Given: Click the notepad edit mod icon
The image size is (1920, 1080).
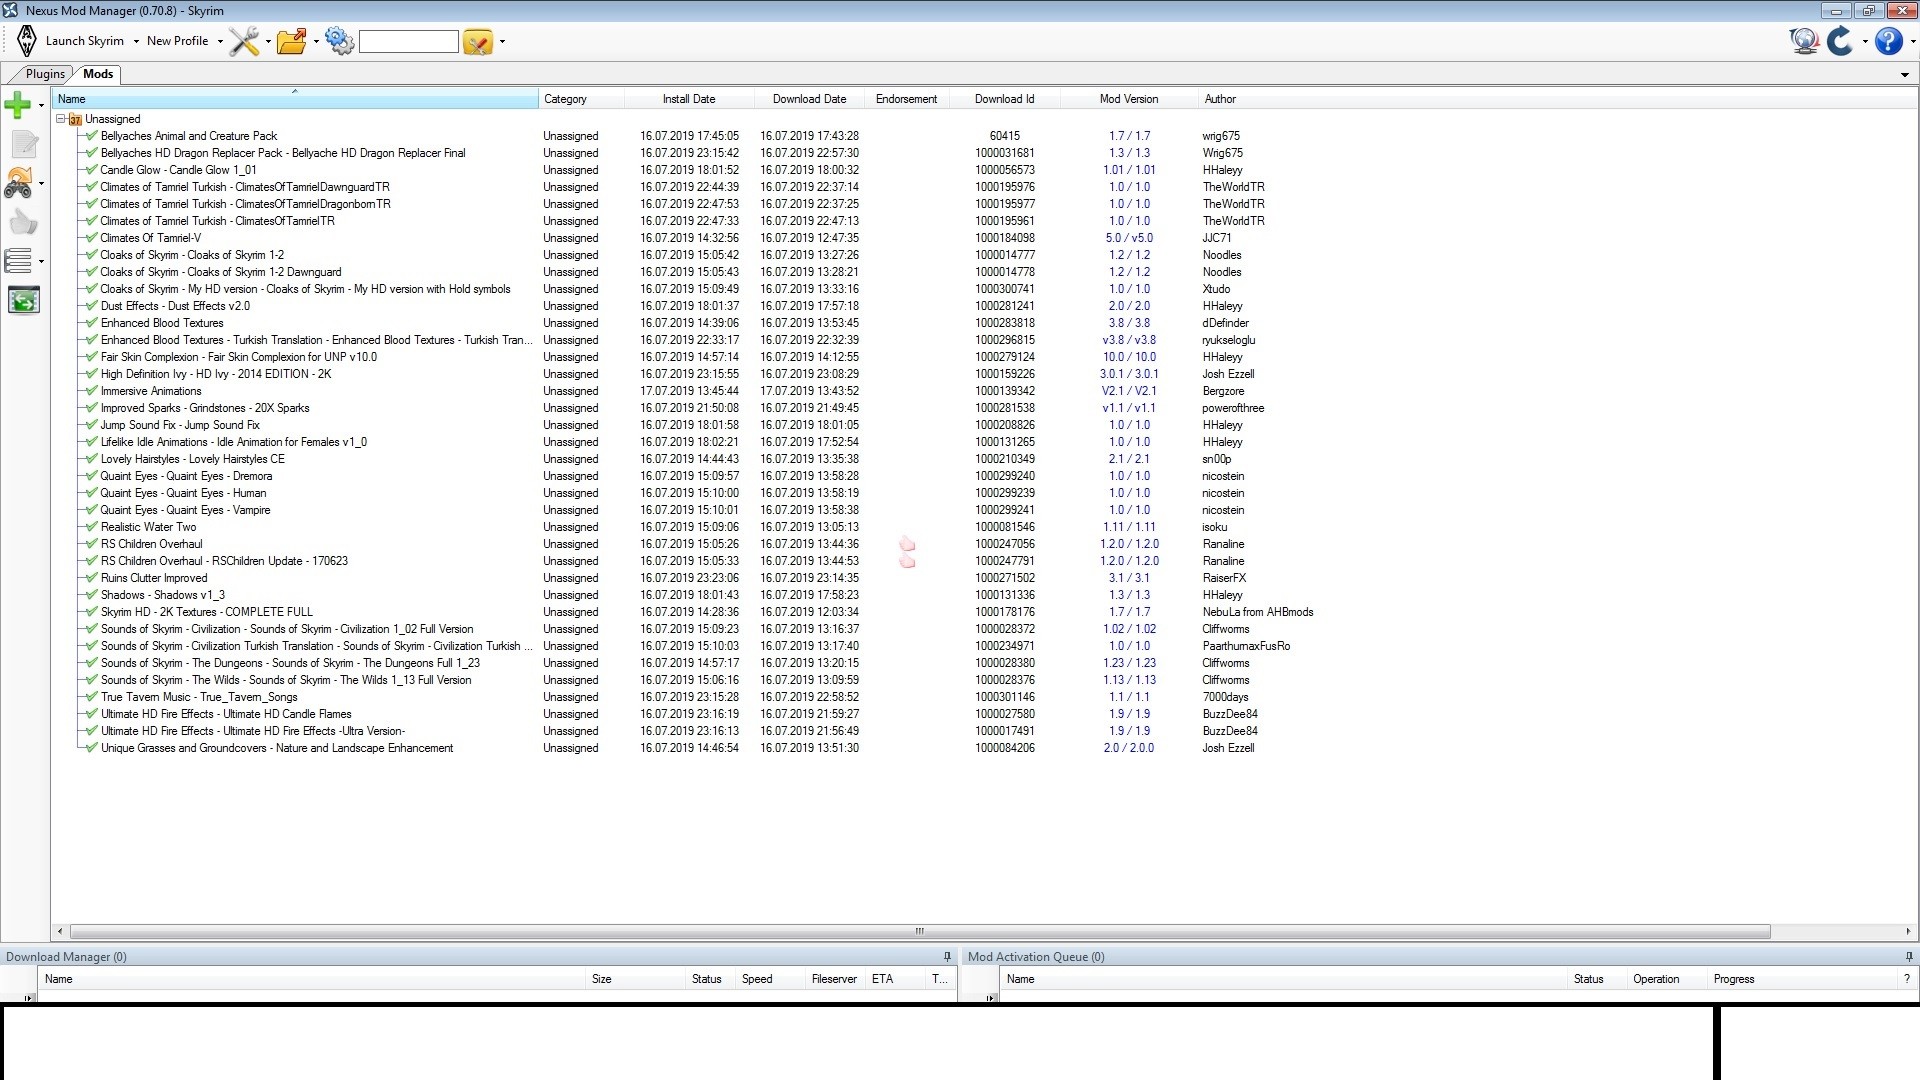Looking at the screenshot, I should [24, 144].
